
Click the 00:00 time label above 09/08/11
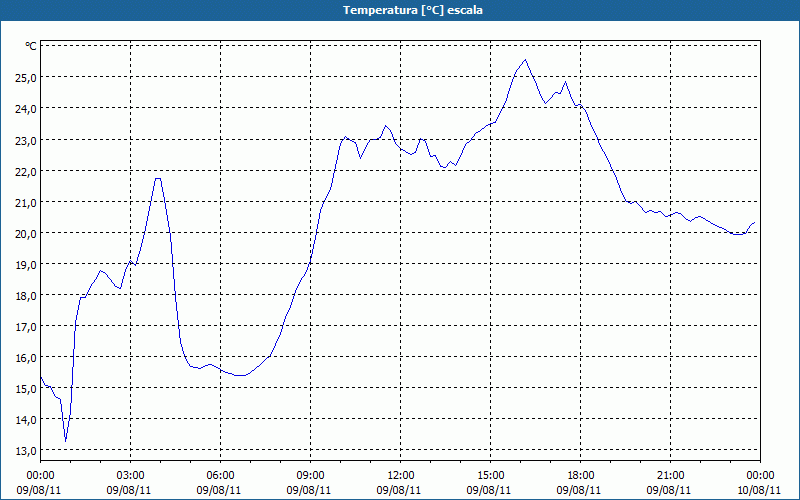[x=40, y=475]
